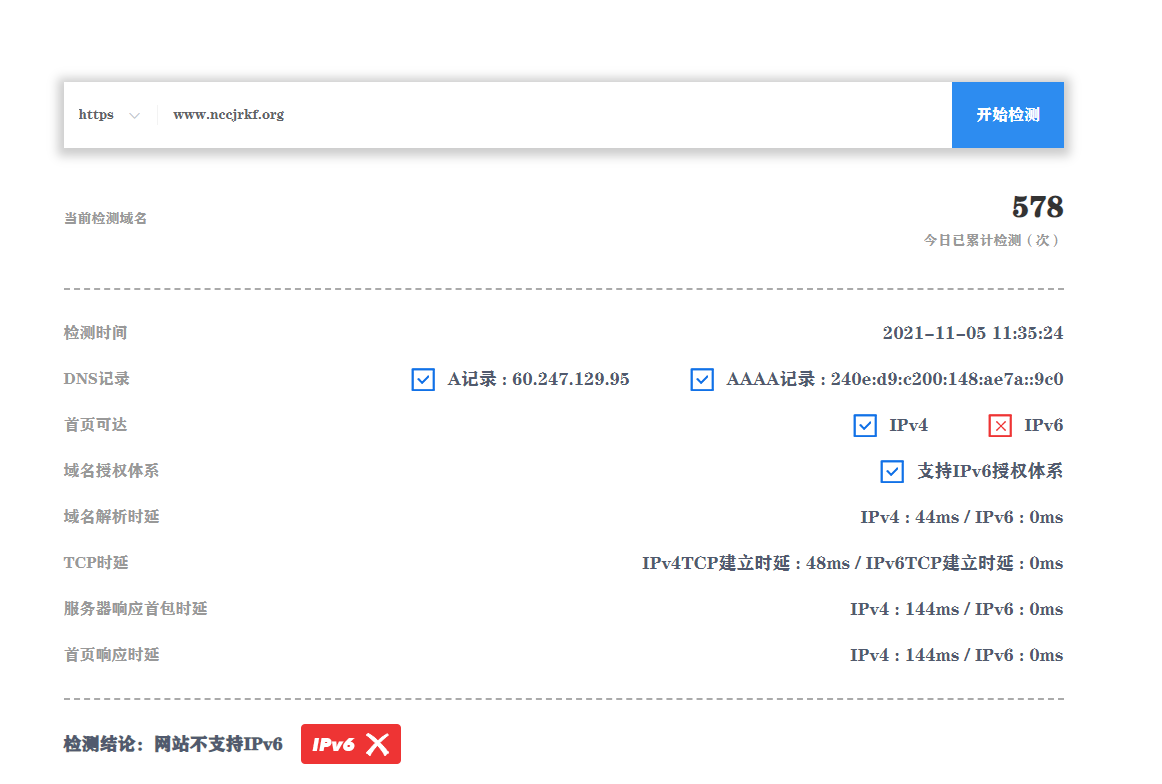
Task: Click the red IPv6 conclusion badge
Action: (351, 744)
